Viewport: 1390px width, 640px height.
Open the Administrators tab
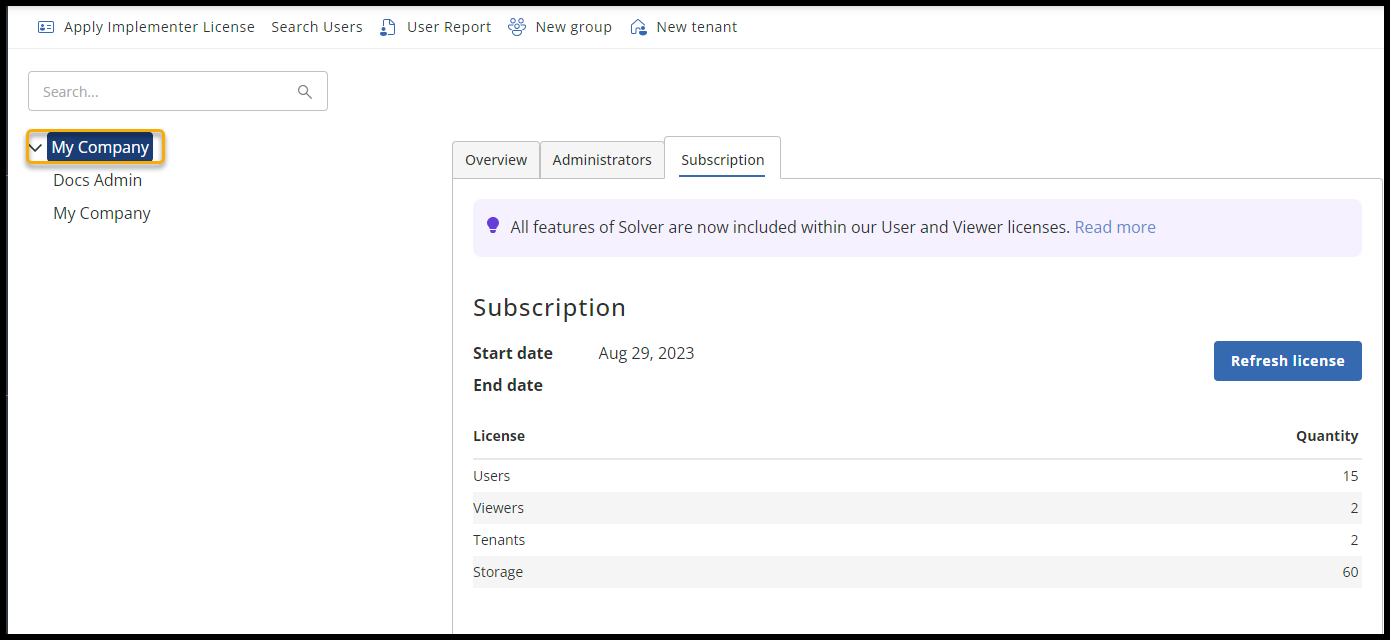[602, 160]
